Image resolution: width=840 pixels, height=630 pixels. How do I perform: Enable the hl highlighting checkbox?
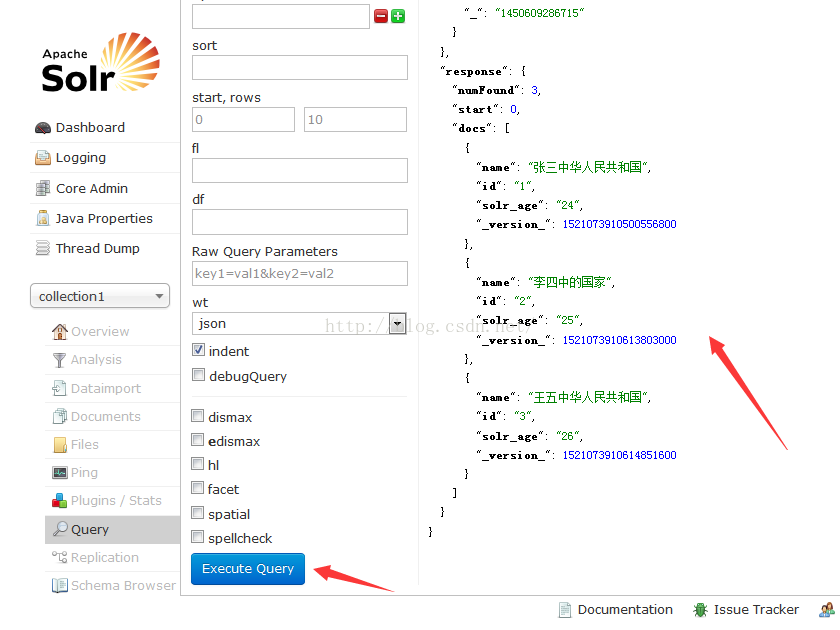point(198,464)
